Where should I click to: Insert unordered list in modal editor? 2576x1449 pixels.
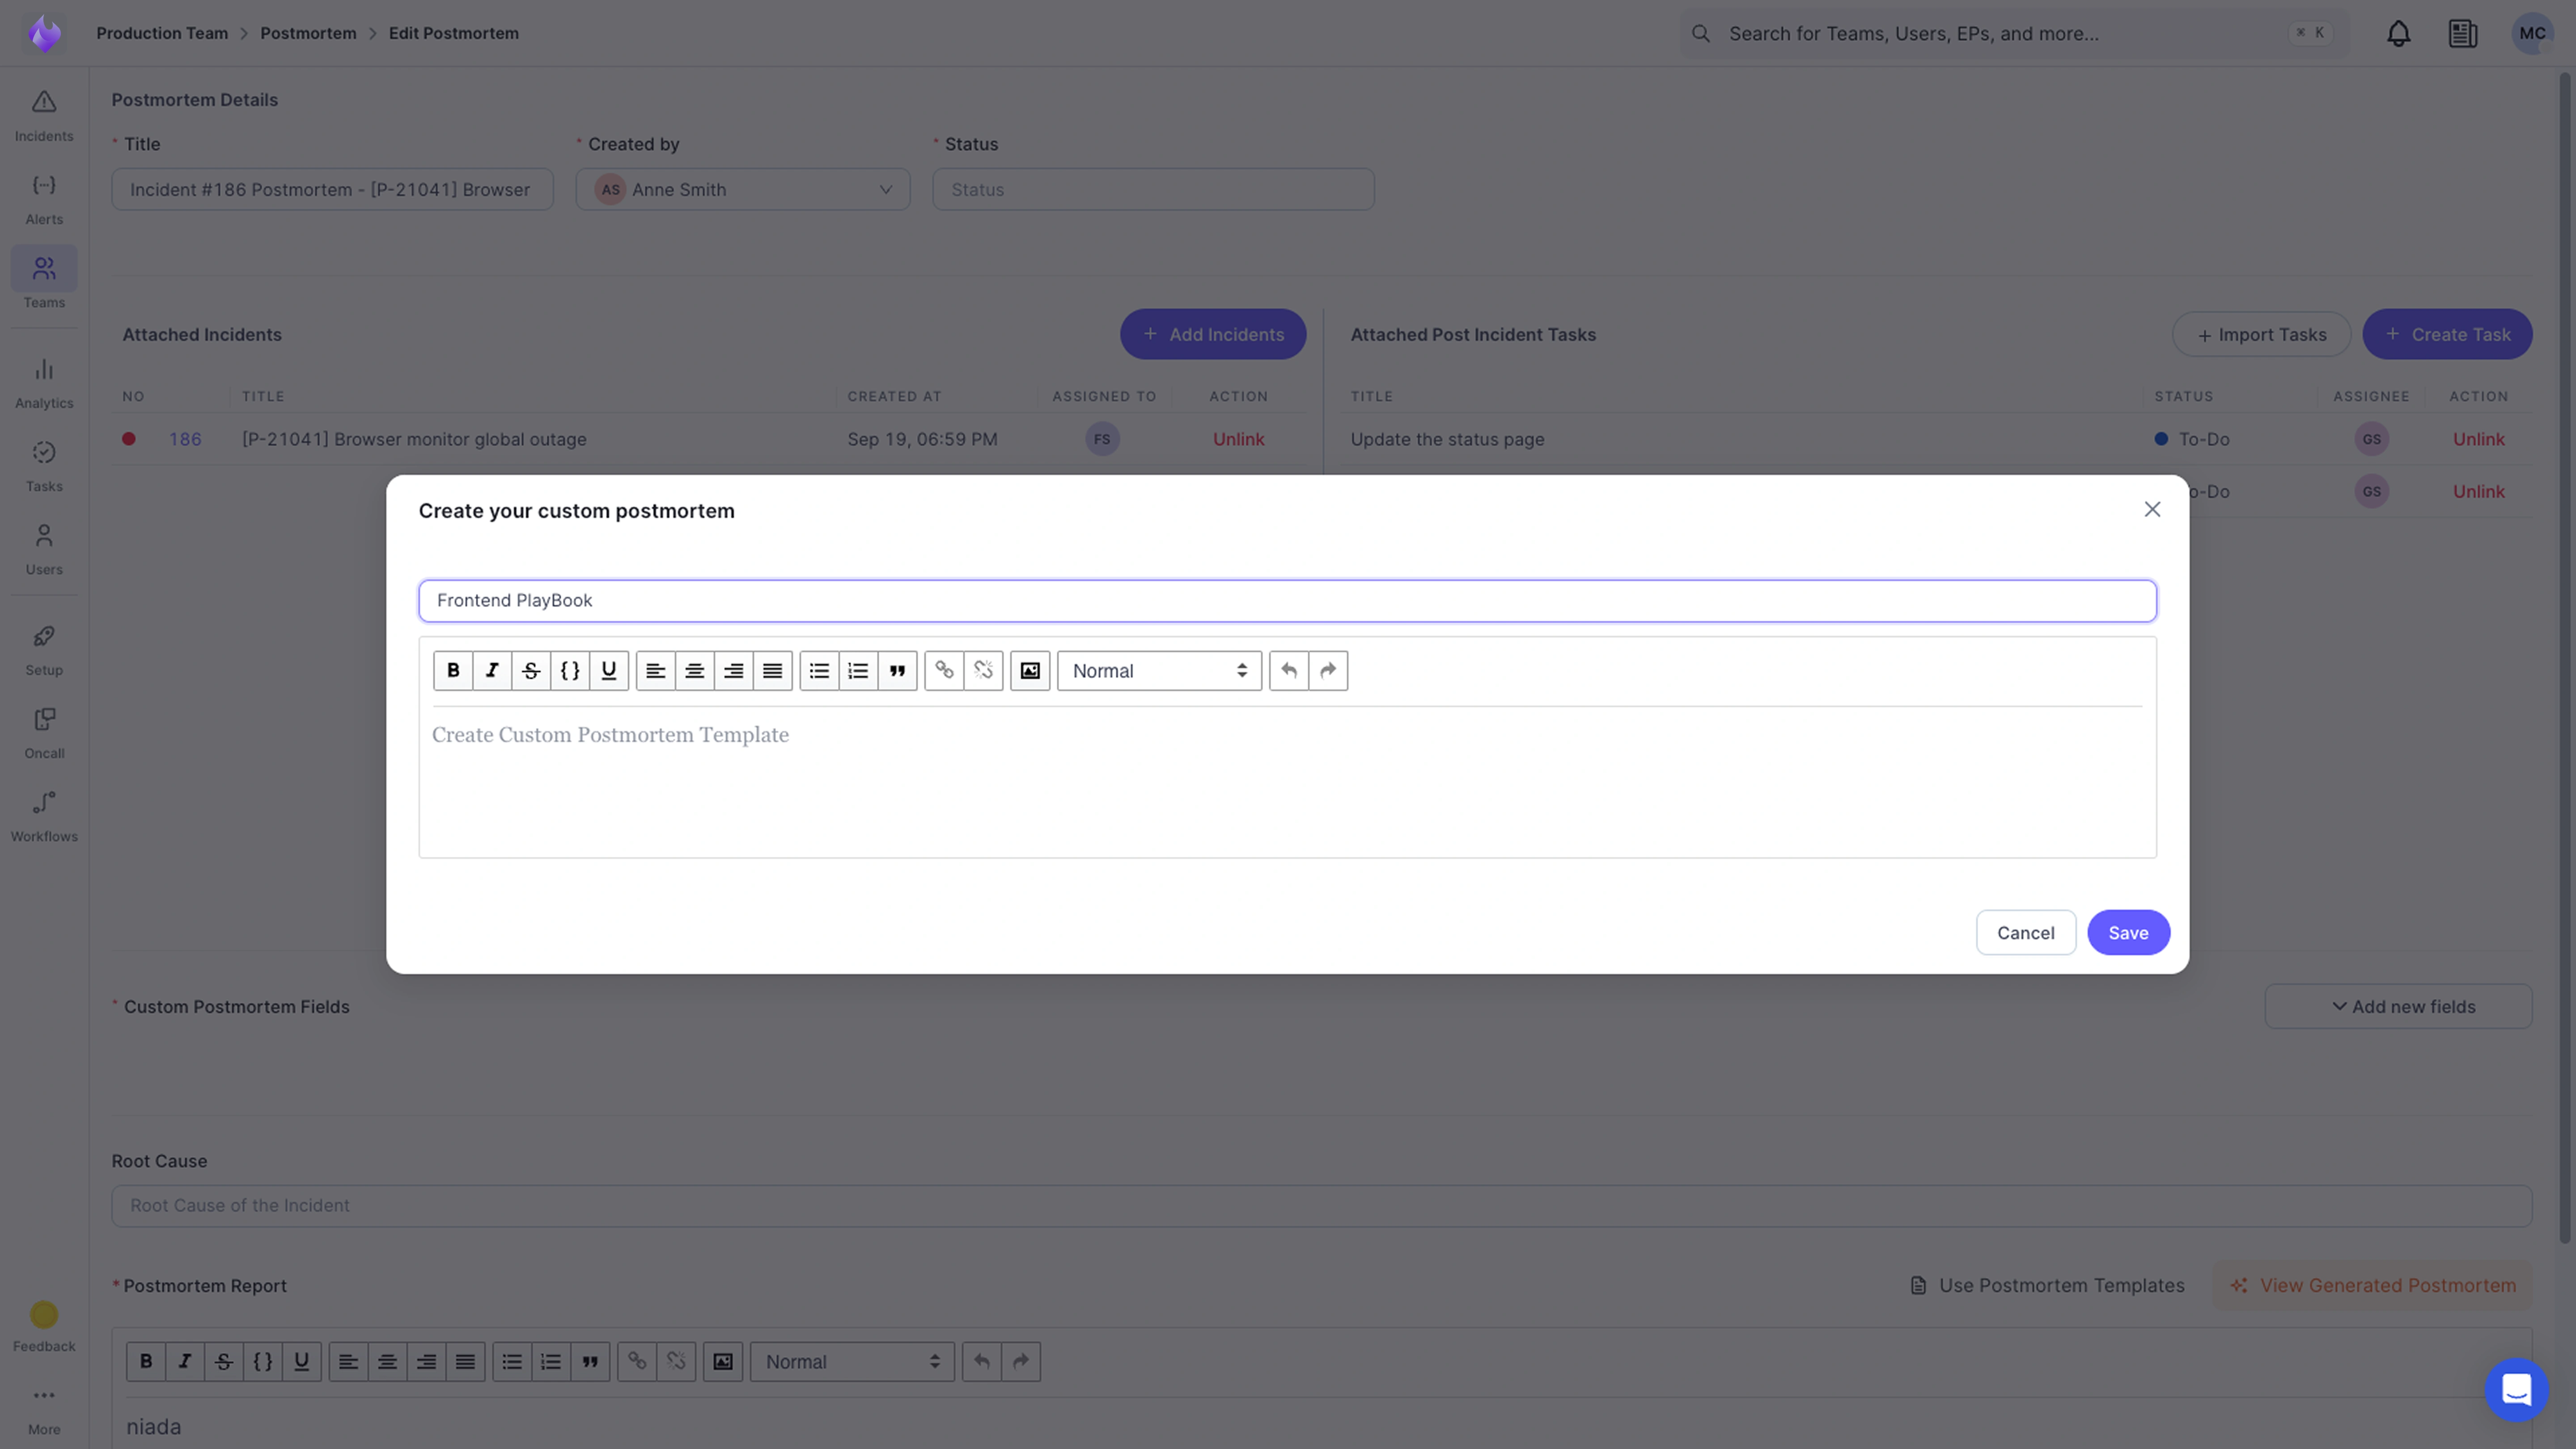tap(819, 670)
